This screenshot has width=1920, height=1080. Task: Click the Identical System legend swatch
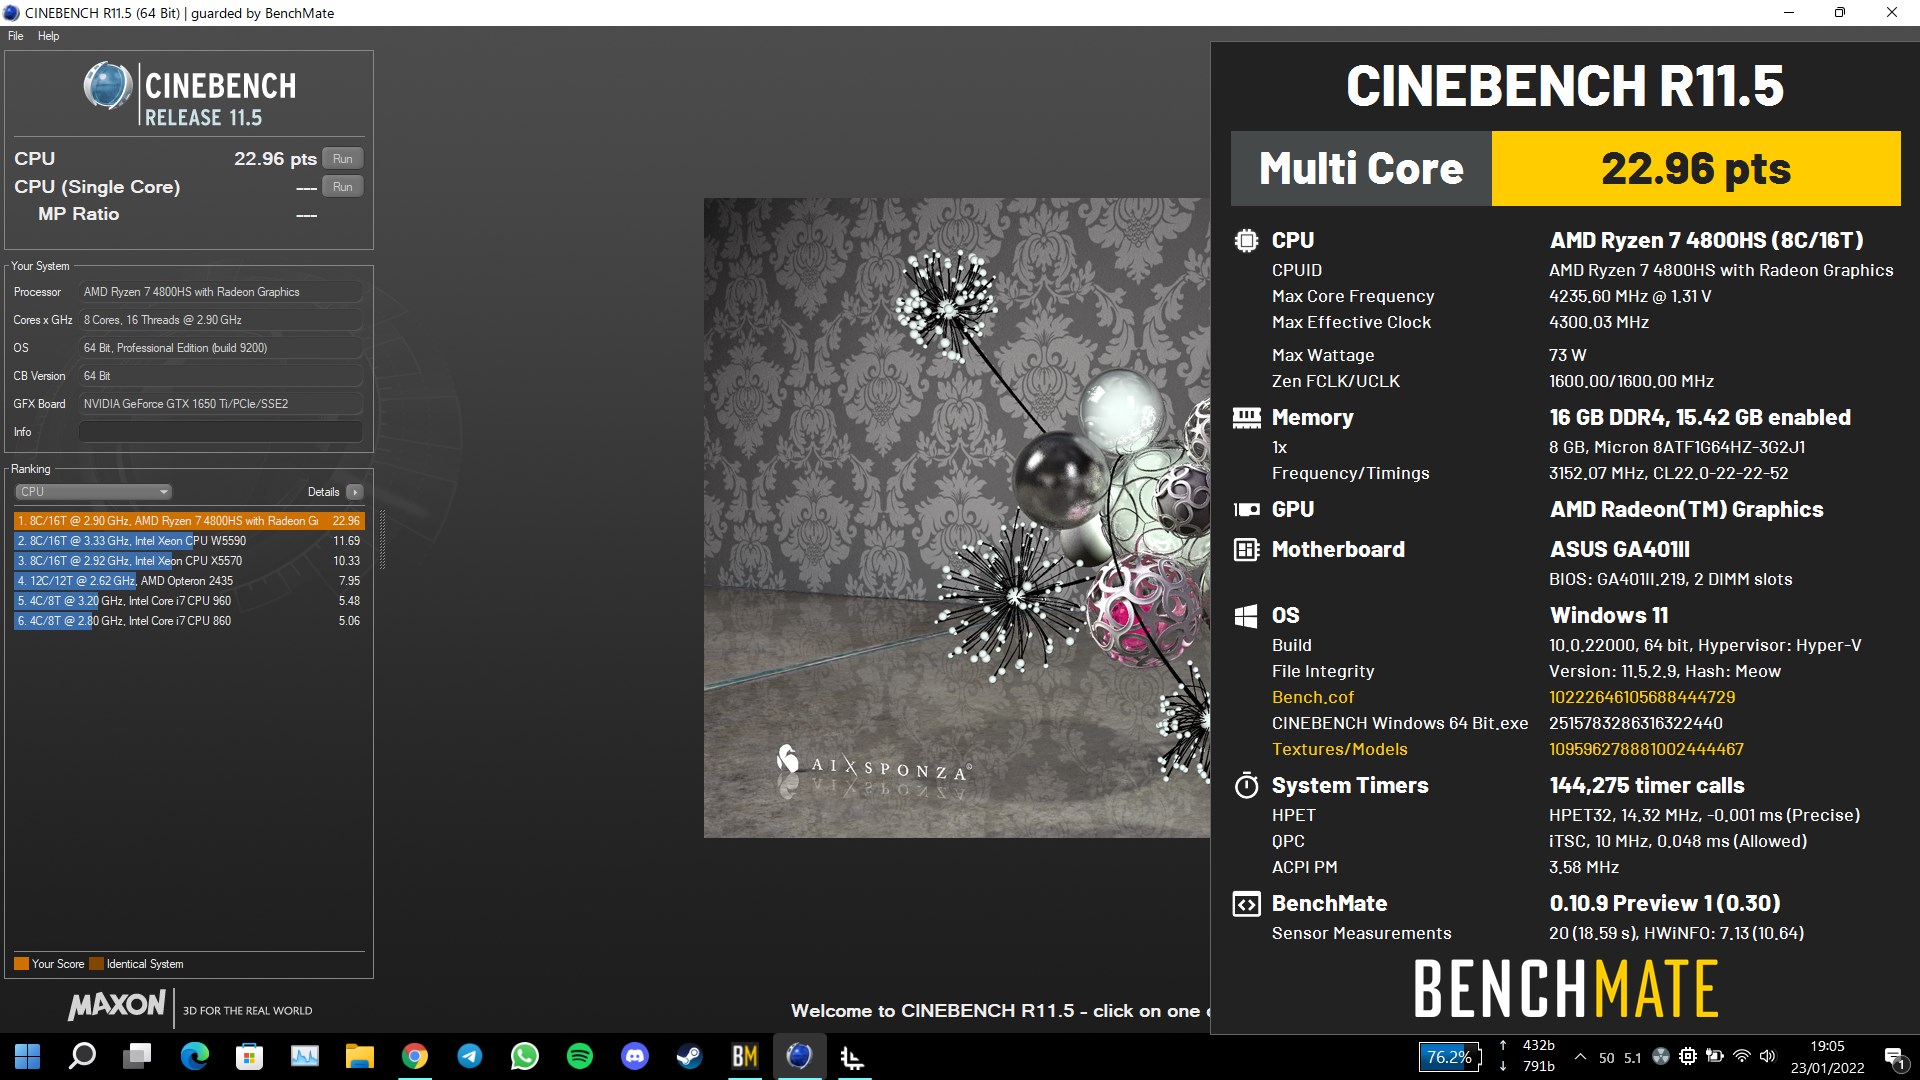click(96, 964)
